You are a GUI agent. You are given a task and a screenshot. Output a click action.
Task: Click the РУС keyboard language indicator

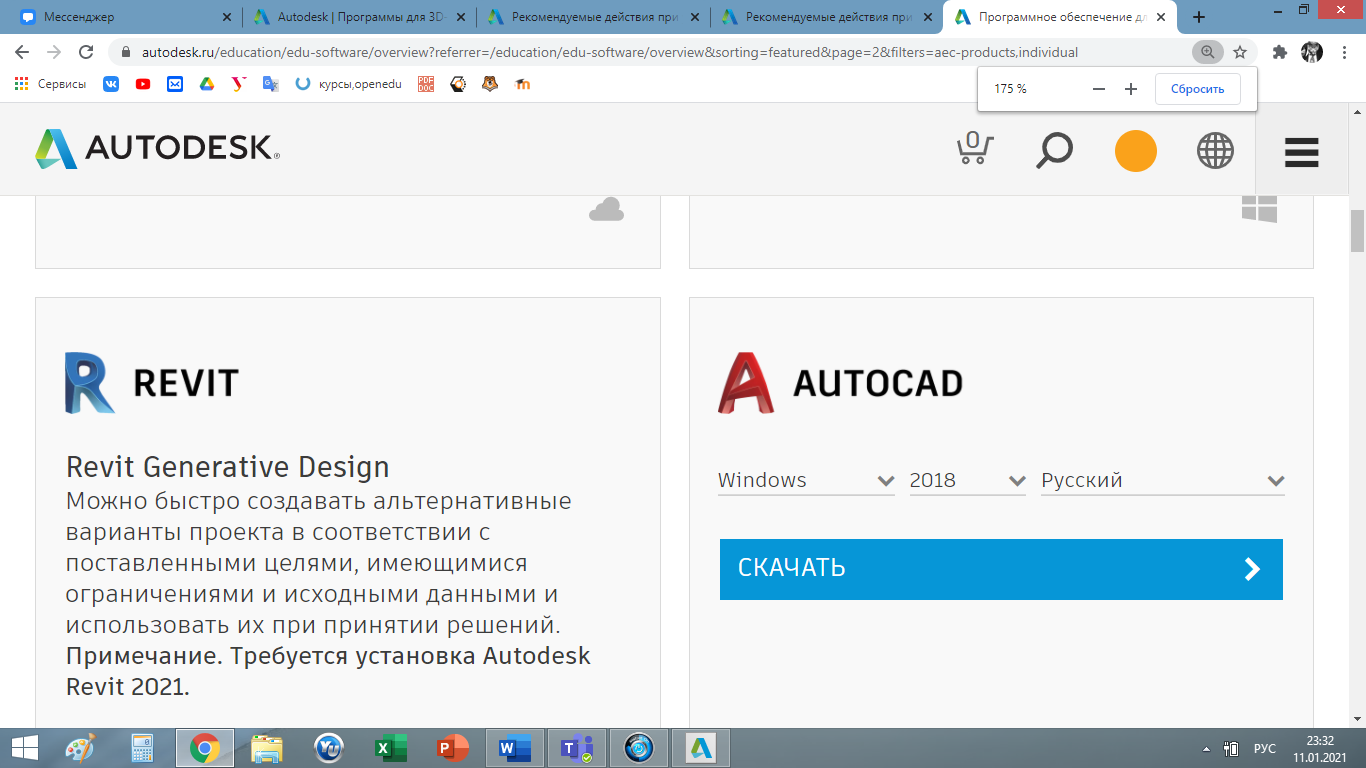pyautogui.click(x=1265, y=748)
